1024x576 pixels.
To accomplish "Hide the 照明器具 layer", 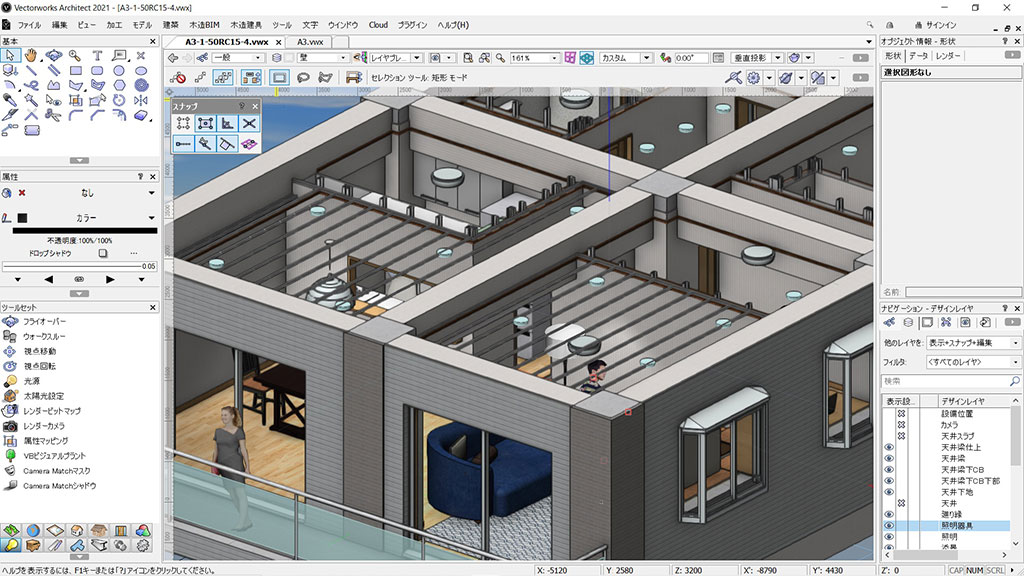I will point(889,525).
